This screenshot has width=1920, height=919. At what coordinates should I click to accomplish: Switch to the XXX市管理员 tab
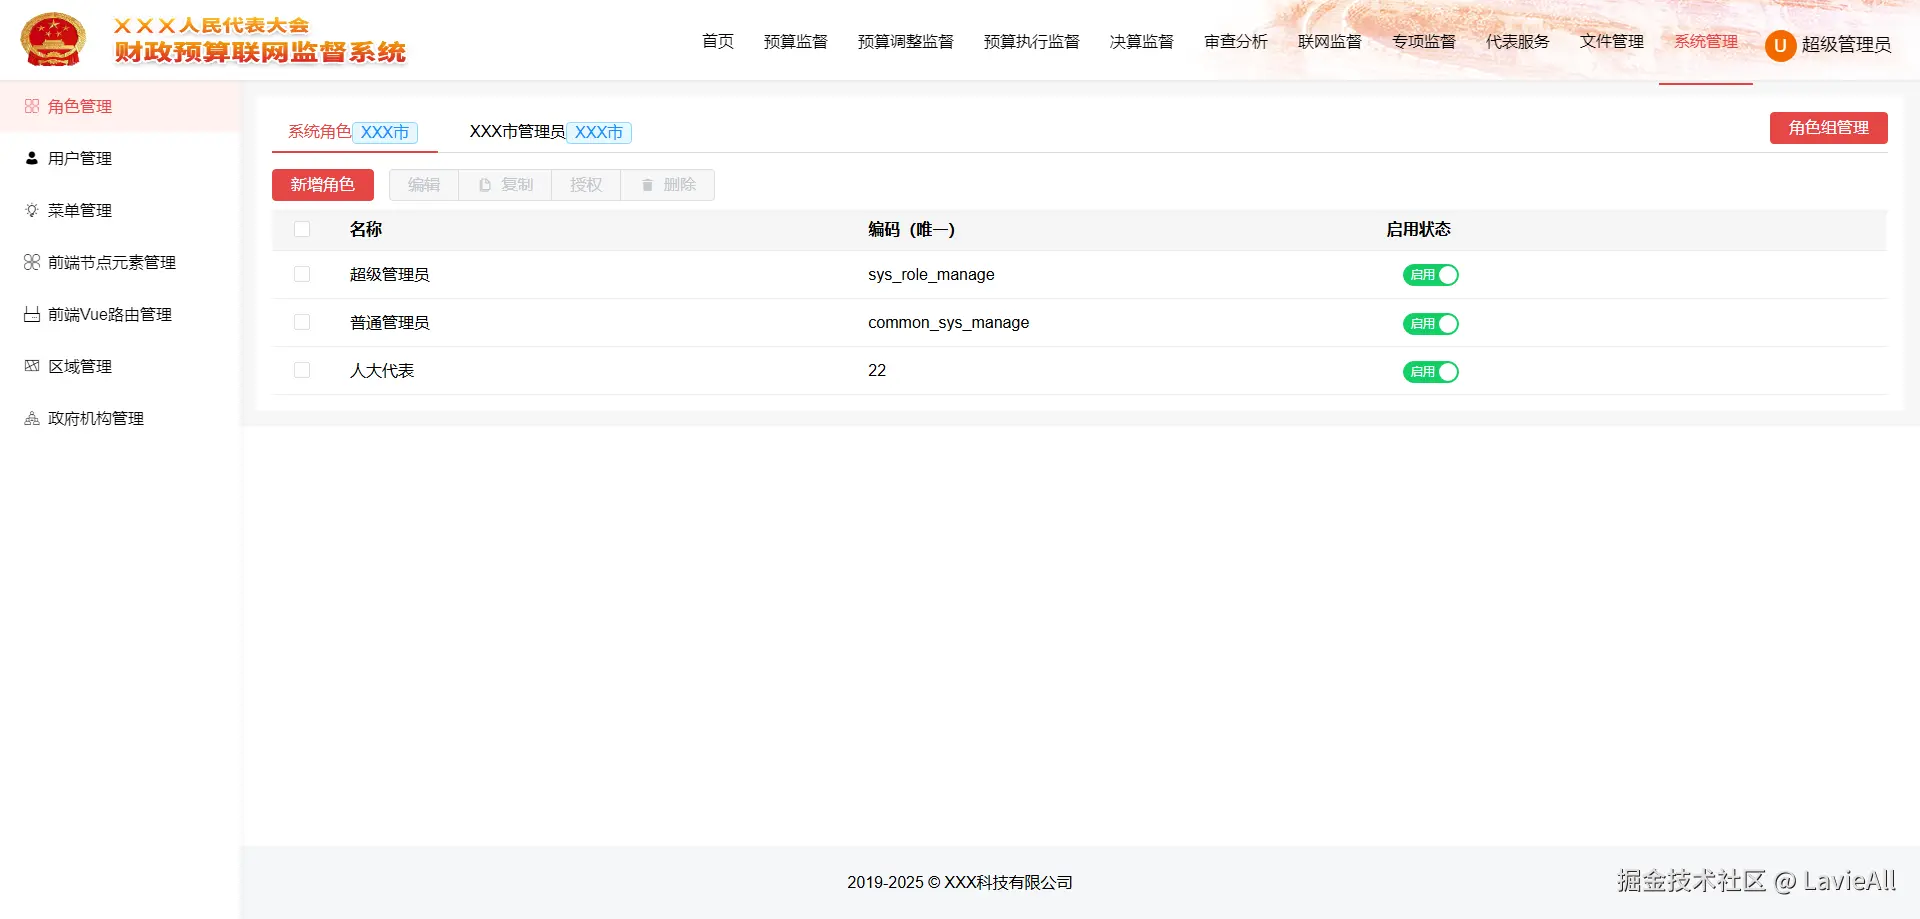click(x=516, y=131)
